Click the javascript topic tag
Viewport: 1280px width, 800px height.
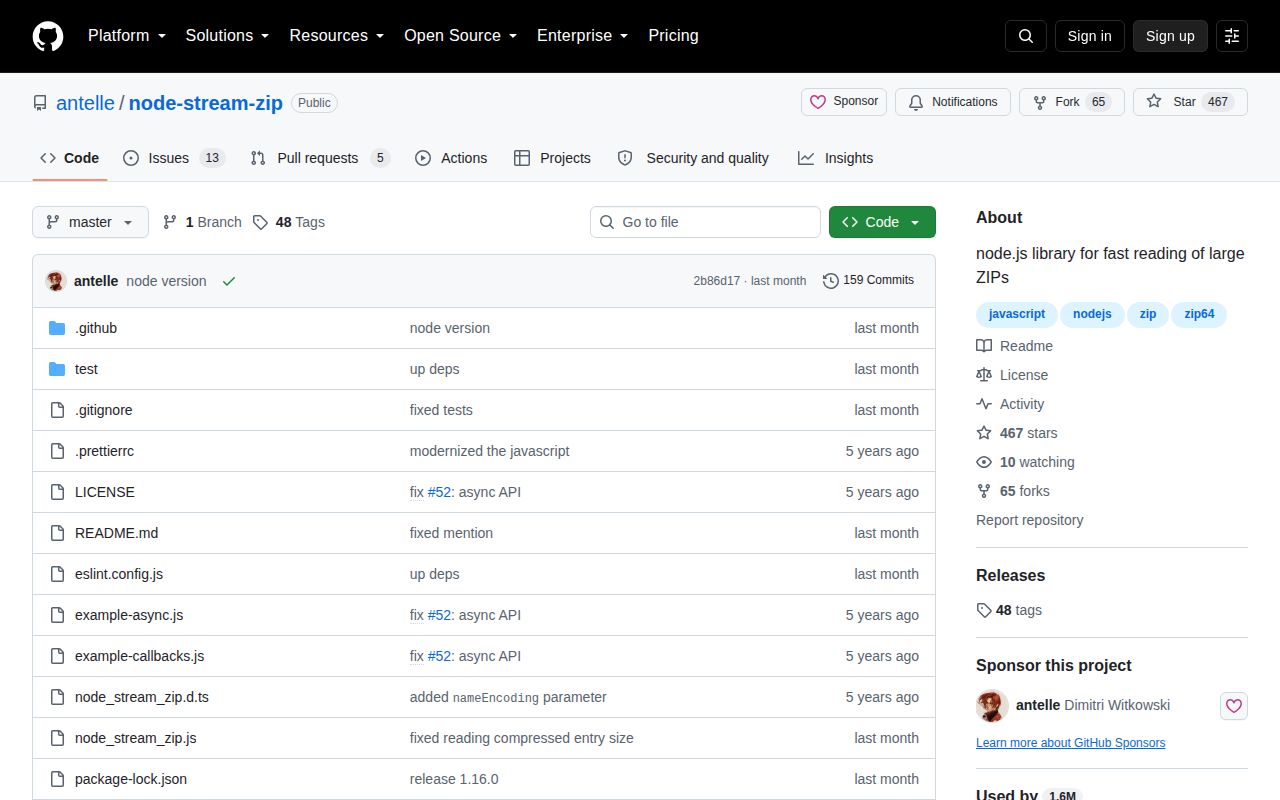(1016, 314)
